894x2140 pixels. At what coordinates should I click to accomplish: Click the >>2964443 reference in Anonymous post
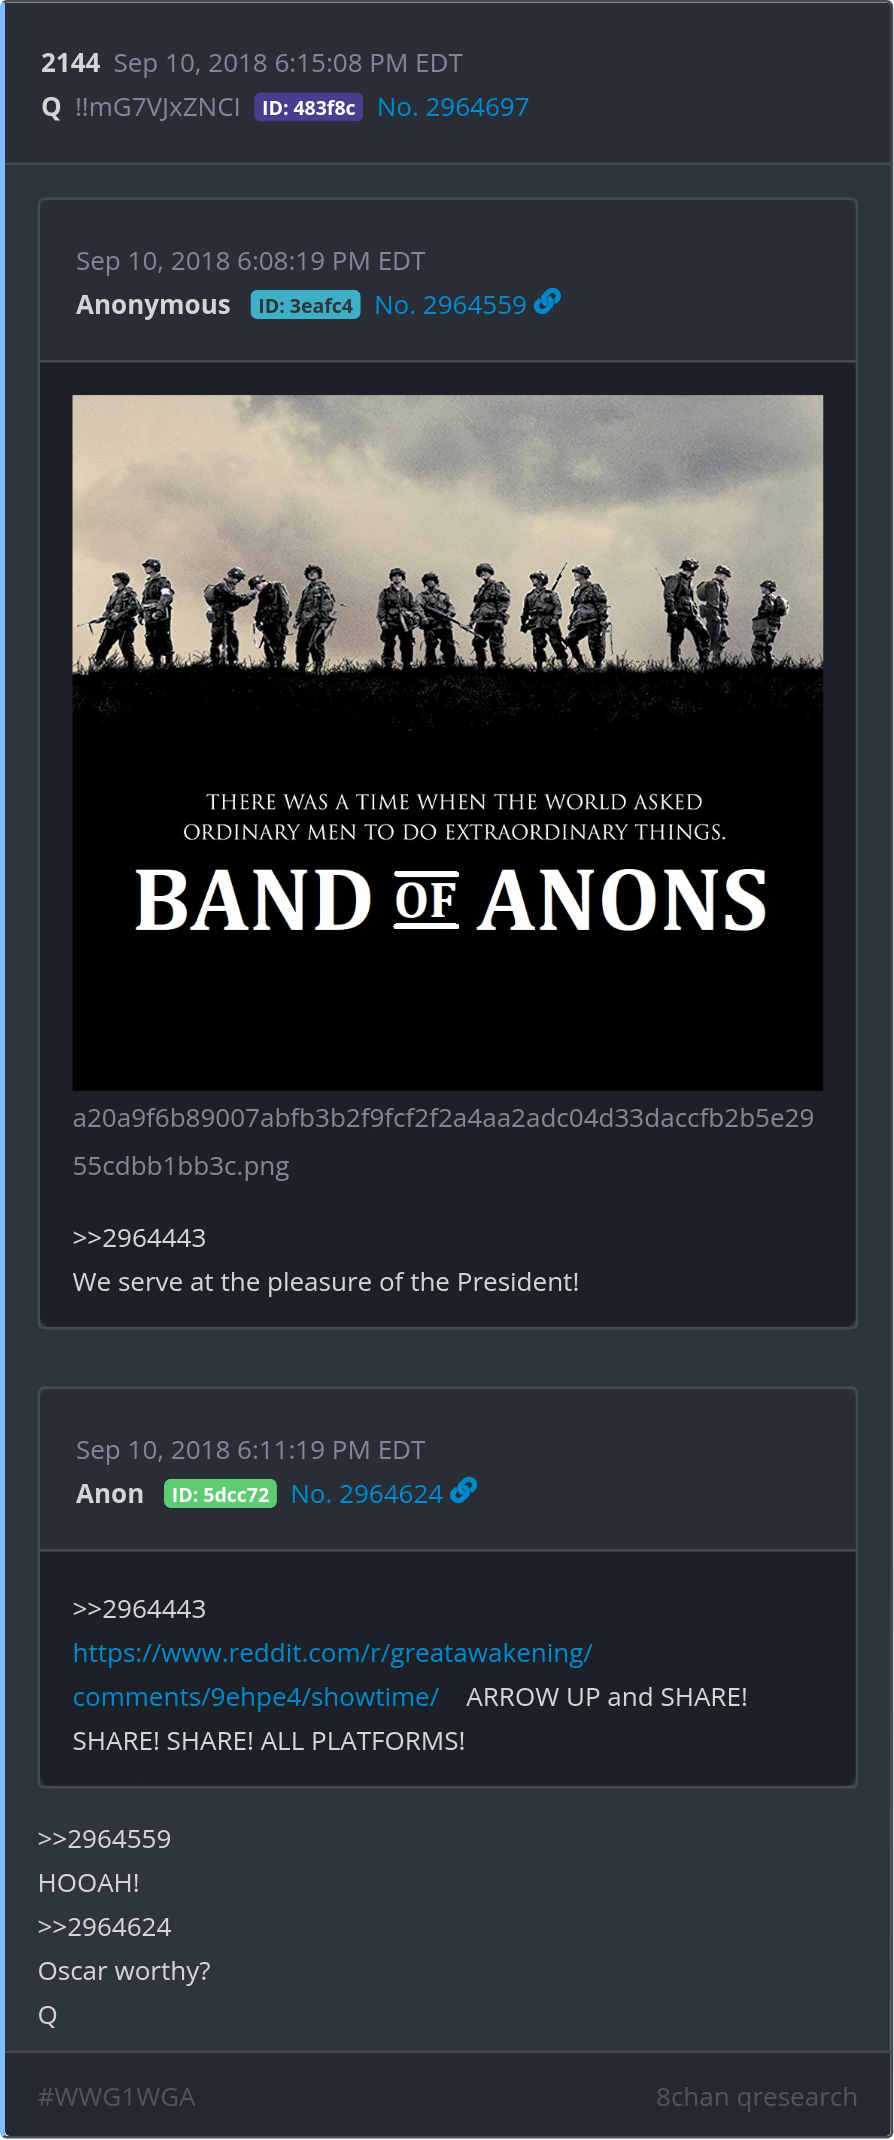(x=139, y=1238)
